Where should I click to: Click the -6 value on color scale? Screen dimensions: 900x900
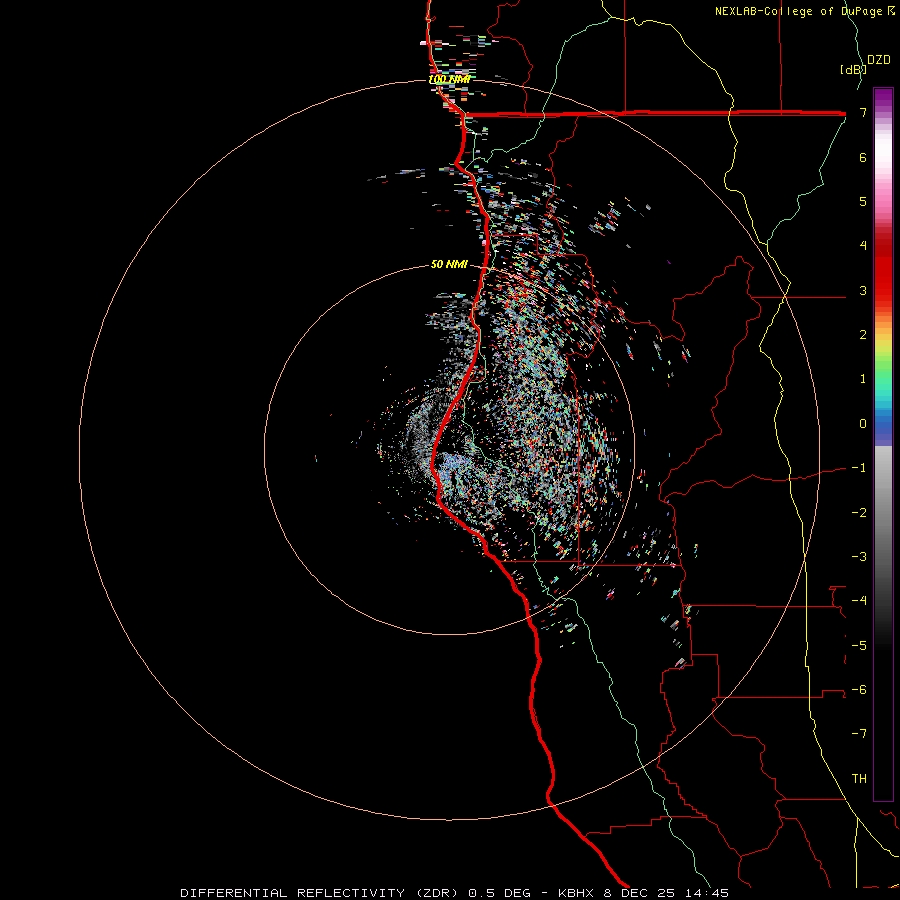(x=859, y=690)
